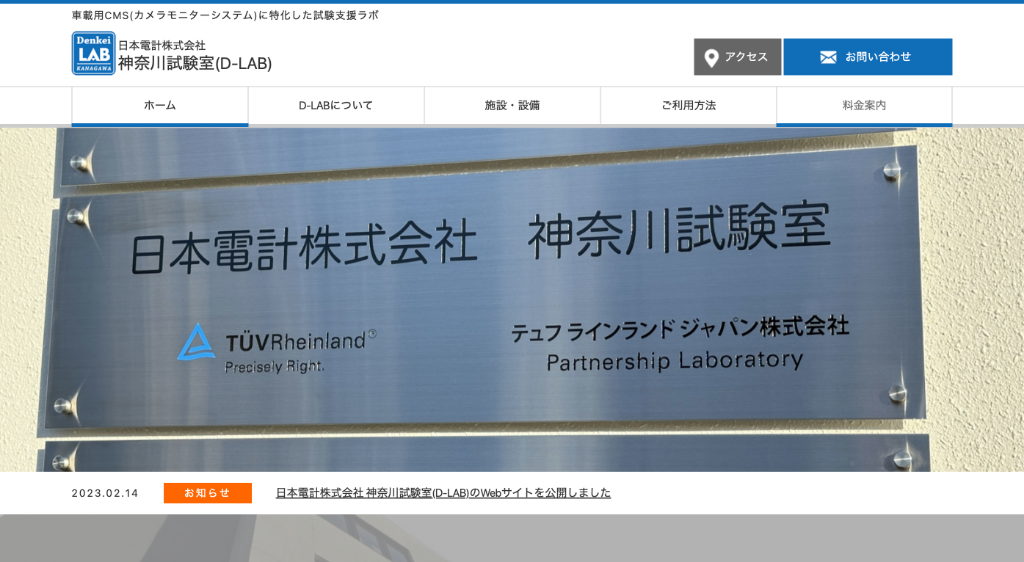Switch to the 料金案内 pricing tab
Image resolution: width=1024 pixels, height=562 pixels.
(x=864, y=105)
